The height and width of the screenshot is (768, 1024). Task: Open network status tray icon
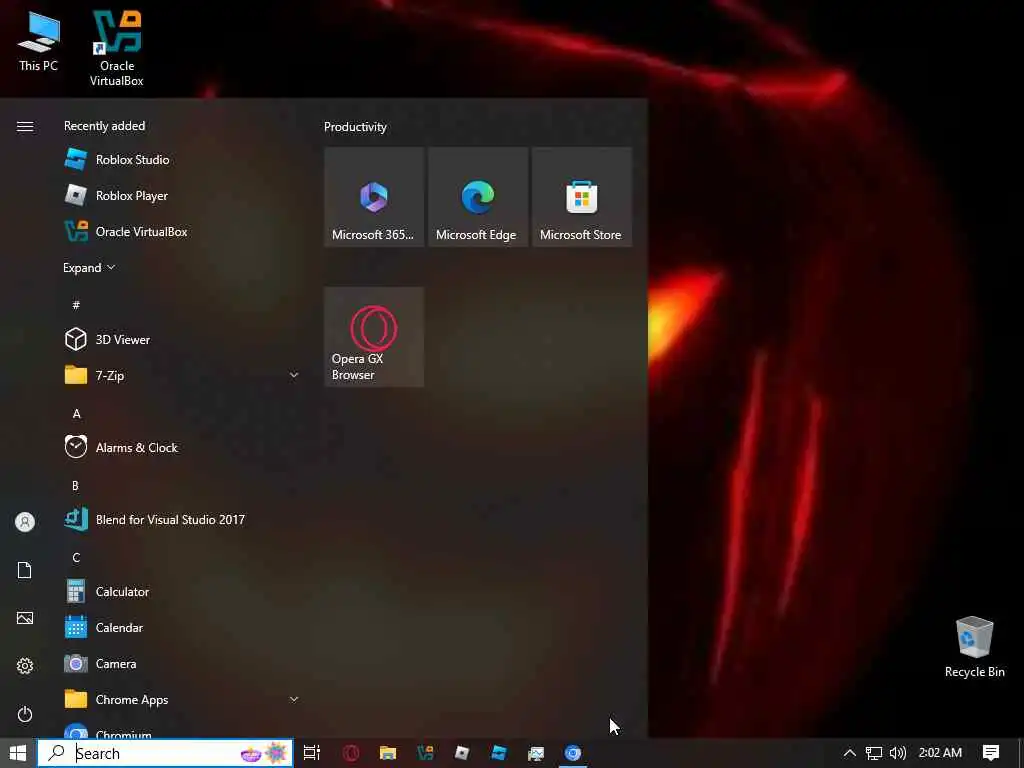[874, 753]
